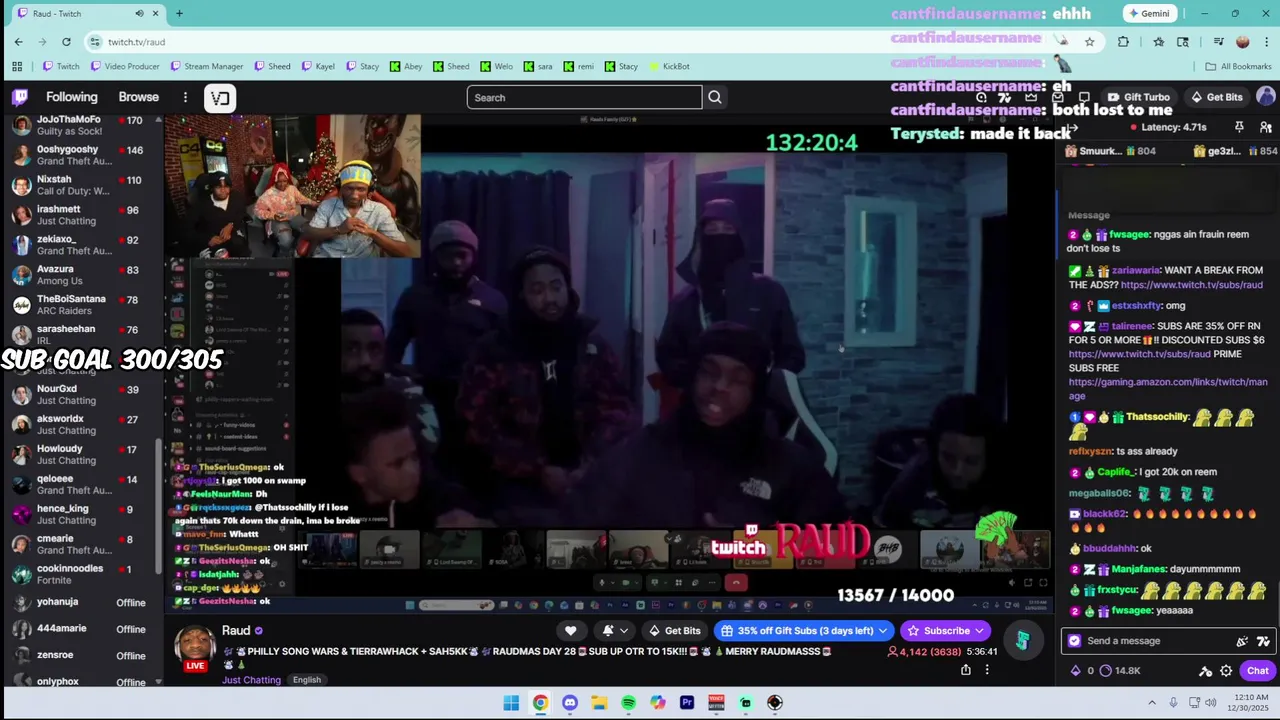Expand the Subscribe button dropdown arrow

tap(980, 631)
